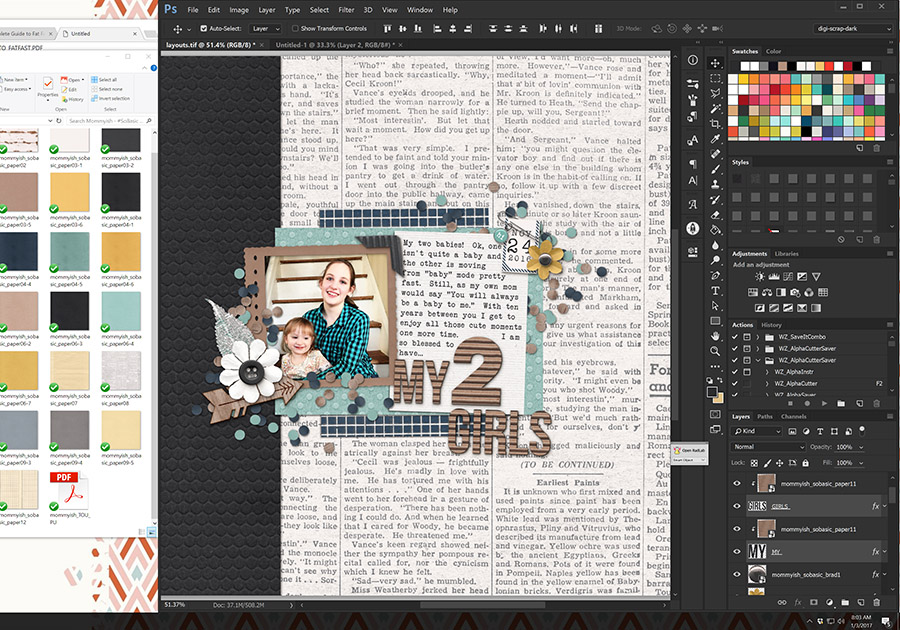Open the layer Kind filter dropdown
The width and height of the screenshot is (900, 630).
(x=757, y=431)
